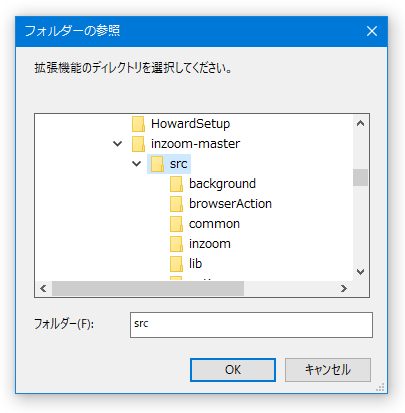Screen dimensions: 405x413
Task: Confirm selection with the OK button
Action: [x=233, y=370]
